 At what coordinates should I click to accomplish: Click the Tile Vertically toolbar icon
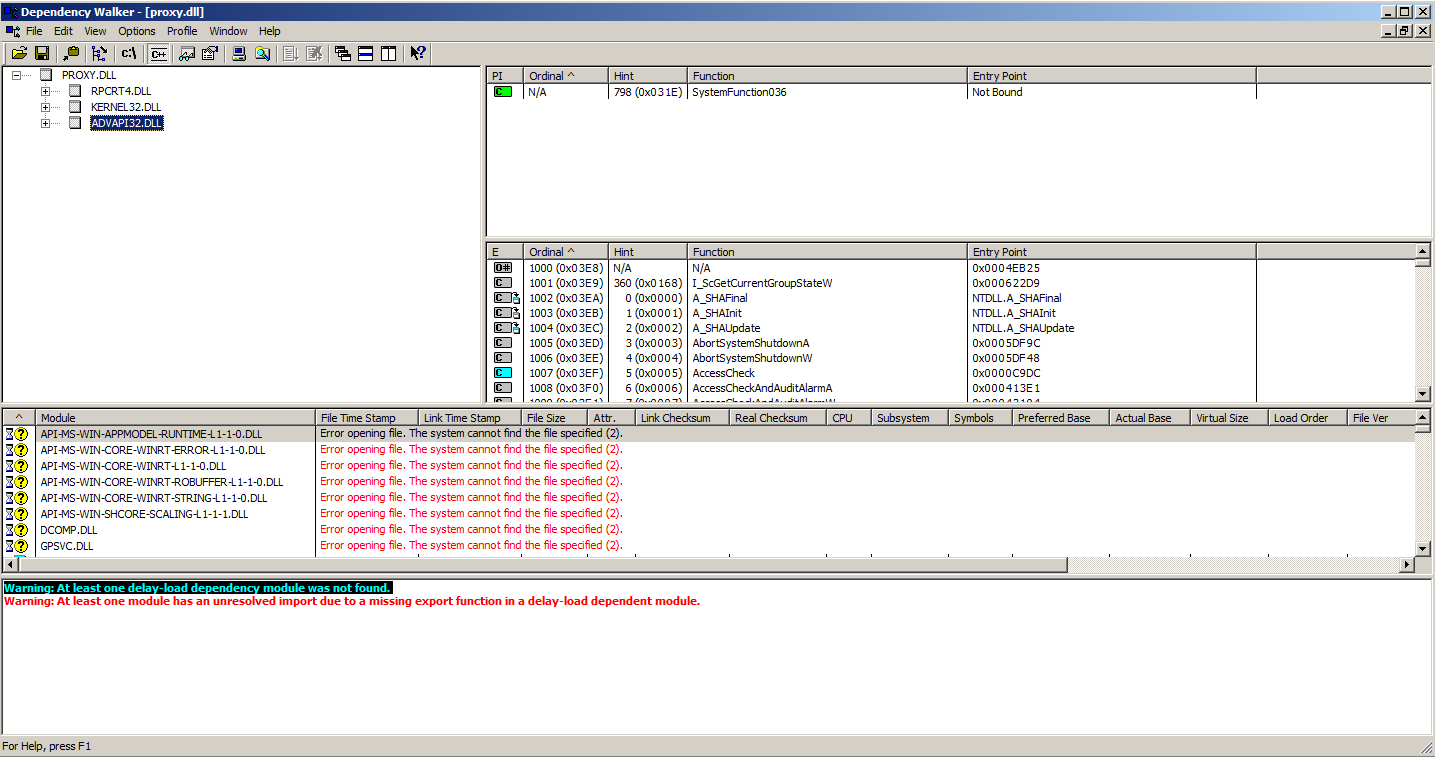coord(389,53)
